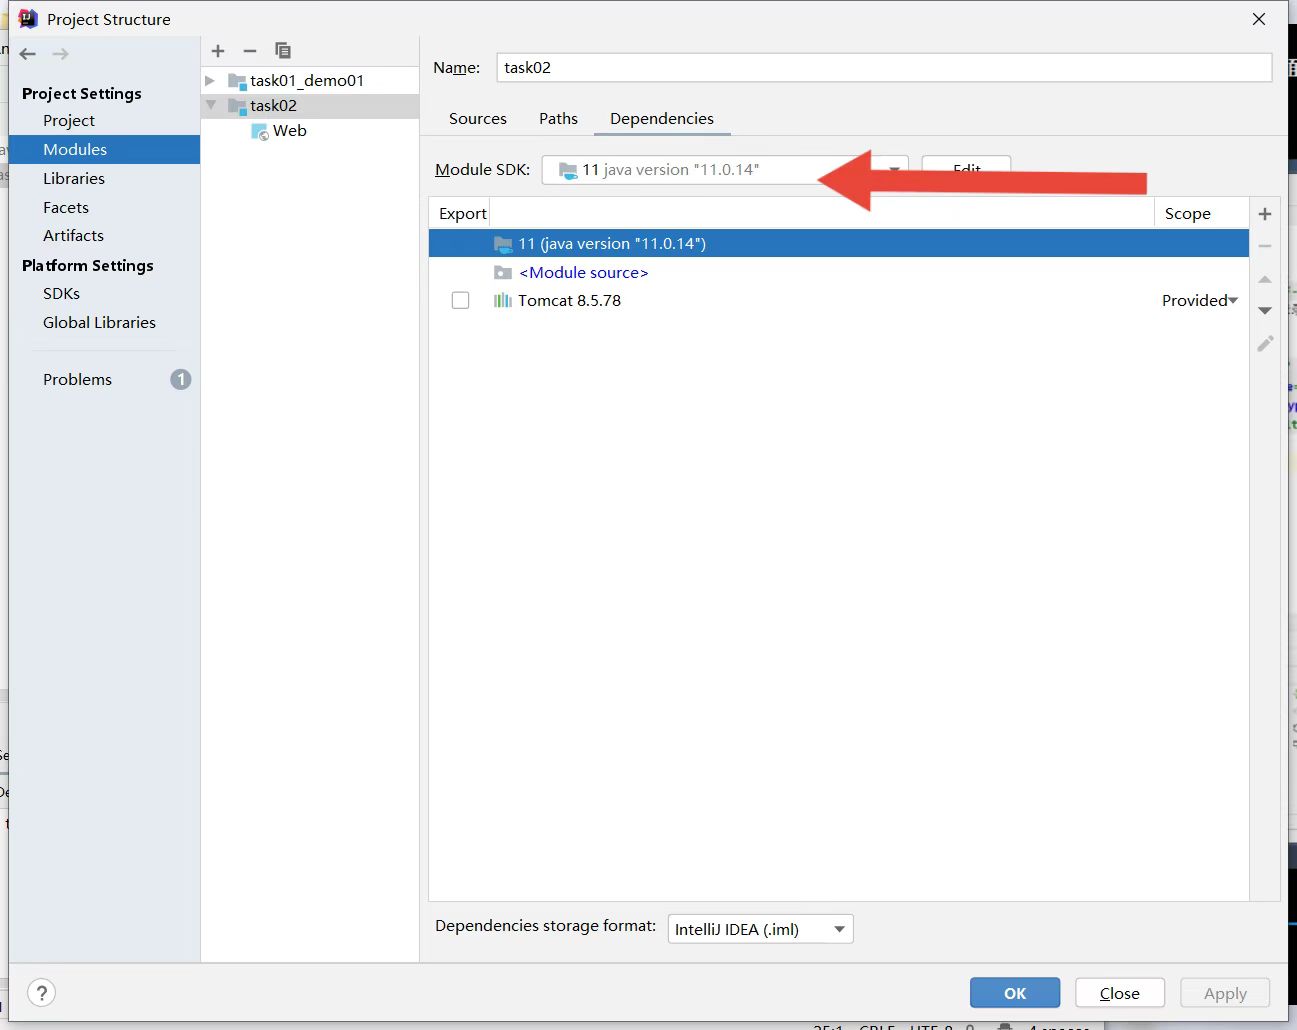Click the module Name input field

[x=884, y=67]
